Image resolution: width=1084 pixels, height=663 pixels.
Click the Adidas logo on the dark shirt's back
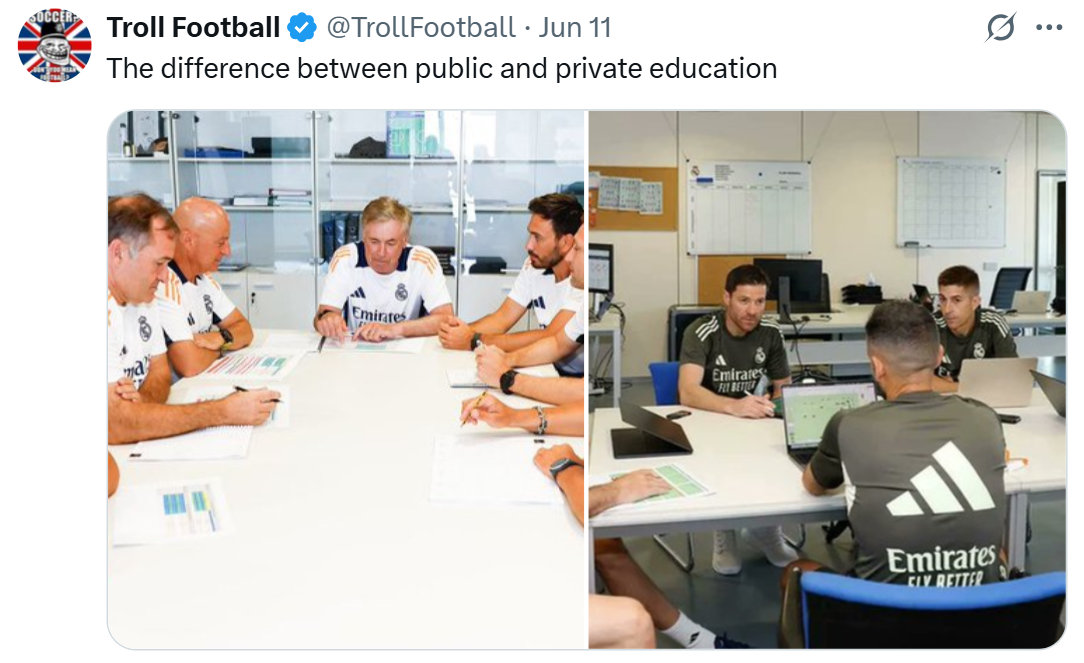(x=941, y=480)
